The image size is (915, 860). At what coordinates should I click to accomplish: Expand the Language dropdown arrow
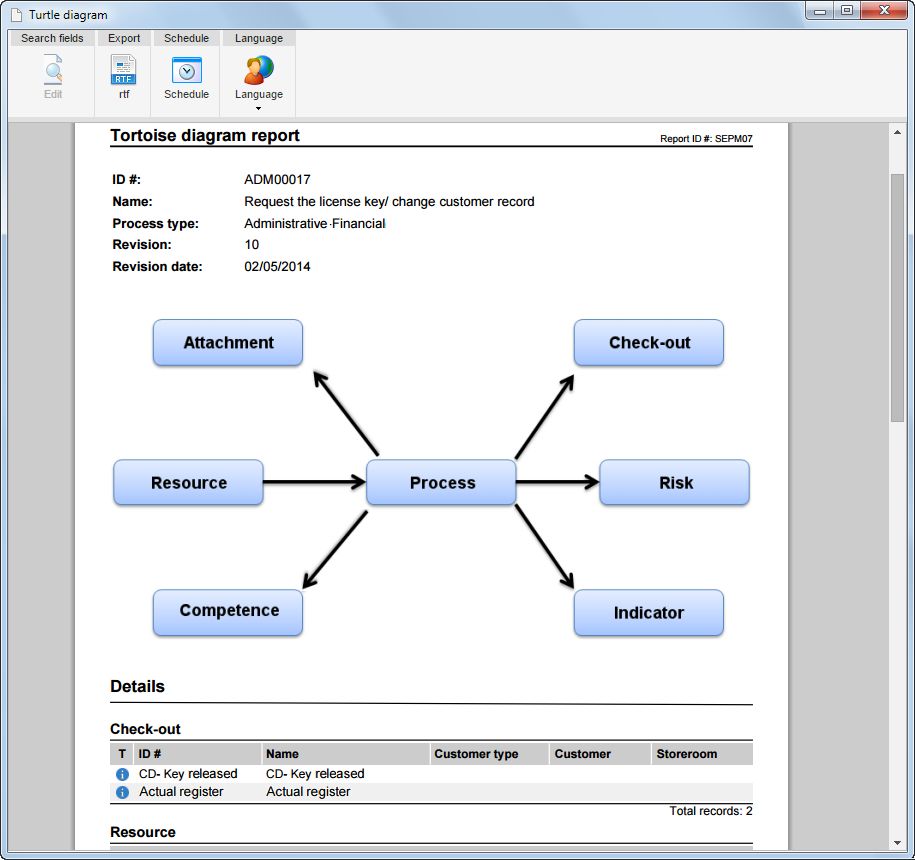[259, 109]
